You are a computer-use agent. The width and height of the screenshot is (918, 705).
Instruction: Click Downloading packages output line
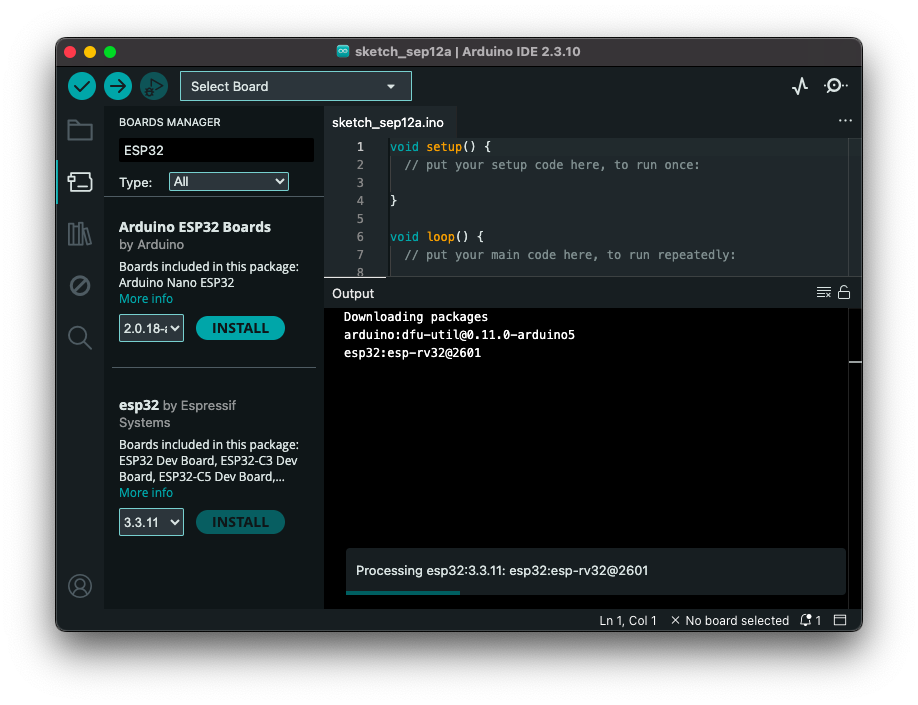pyautogui.click(x=416, y=317)
